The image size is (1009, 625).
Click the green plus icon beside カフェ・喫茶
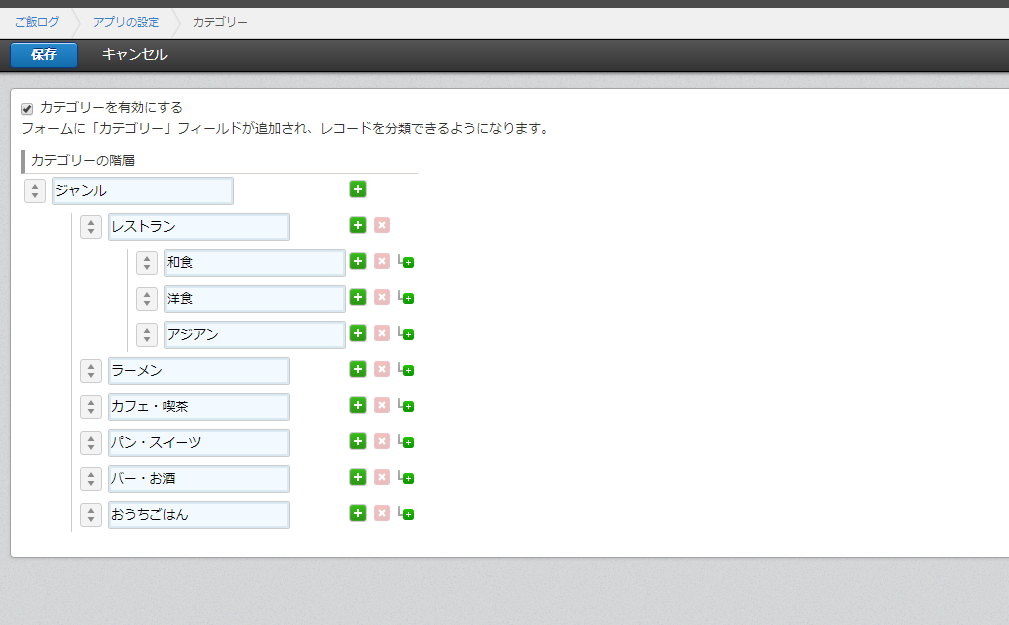(358, 406)
